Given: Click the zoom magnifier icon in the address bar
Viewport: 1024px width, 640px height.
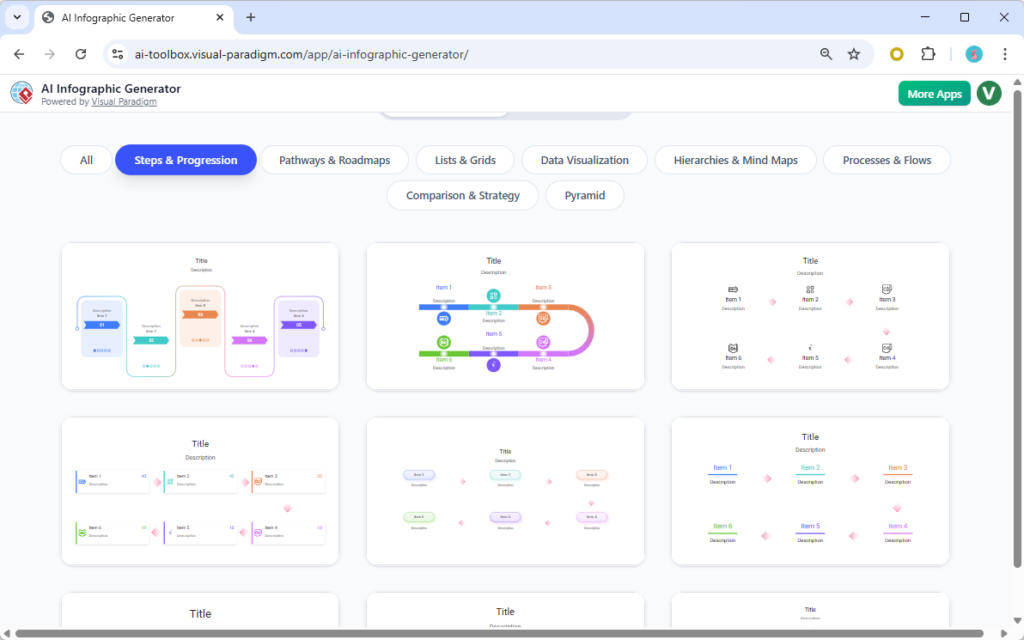Looking at the screenshot, I should pos(825,54).
